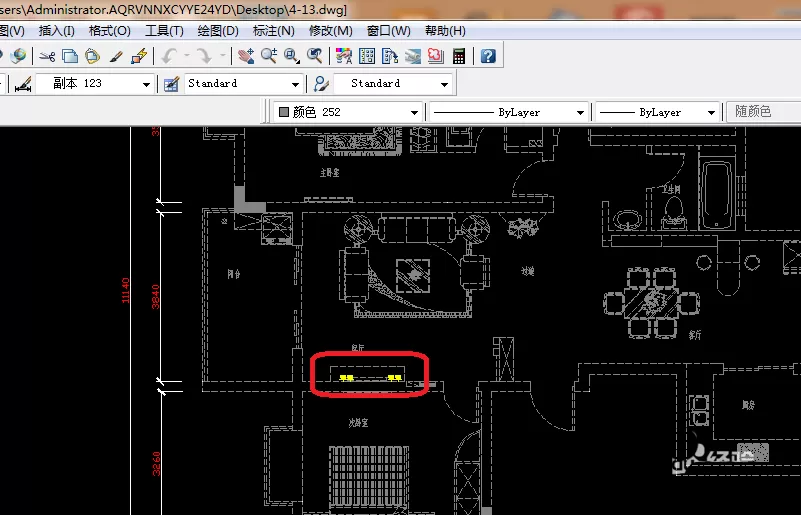Select the Match Properties brush tool
801x515 pixels.
[x=116, y=56]
